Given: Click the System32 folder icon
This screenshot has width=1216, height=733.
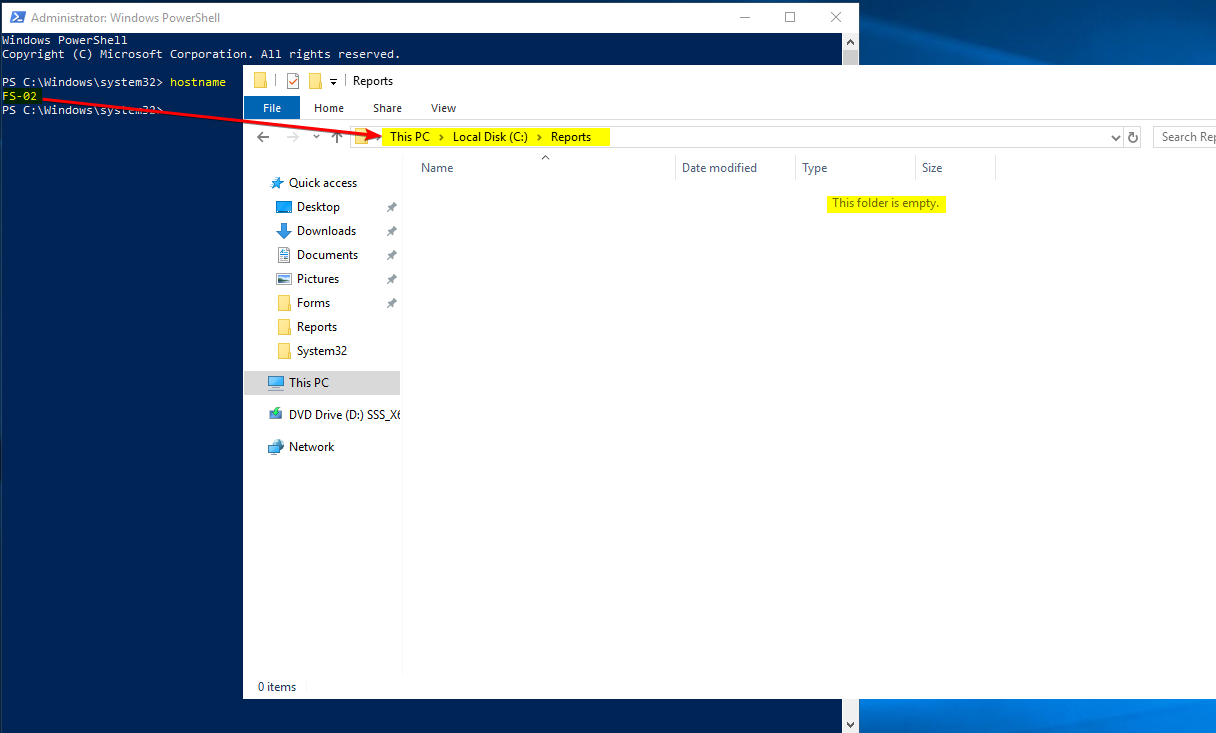Looking at the screenshot, I should 283,351.
